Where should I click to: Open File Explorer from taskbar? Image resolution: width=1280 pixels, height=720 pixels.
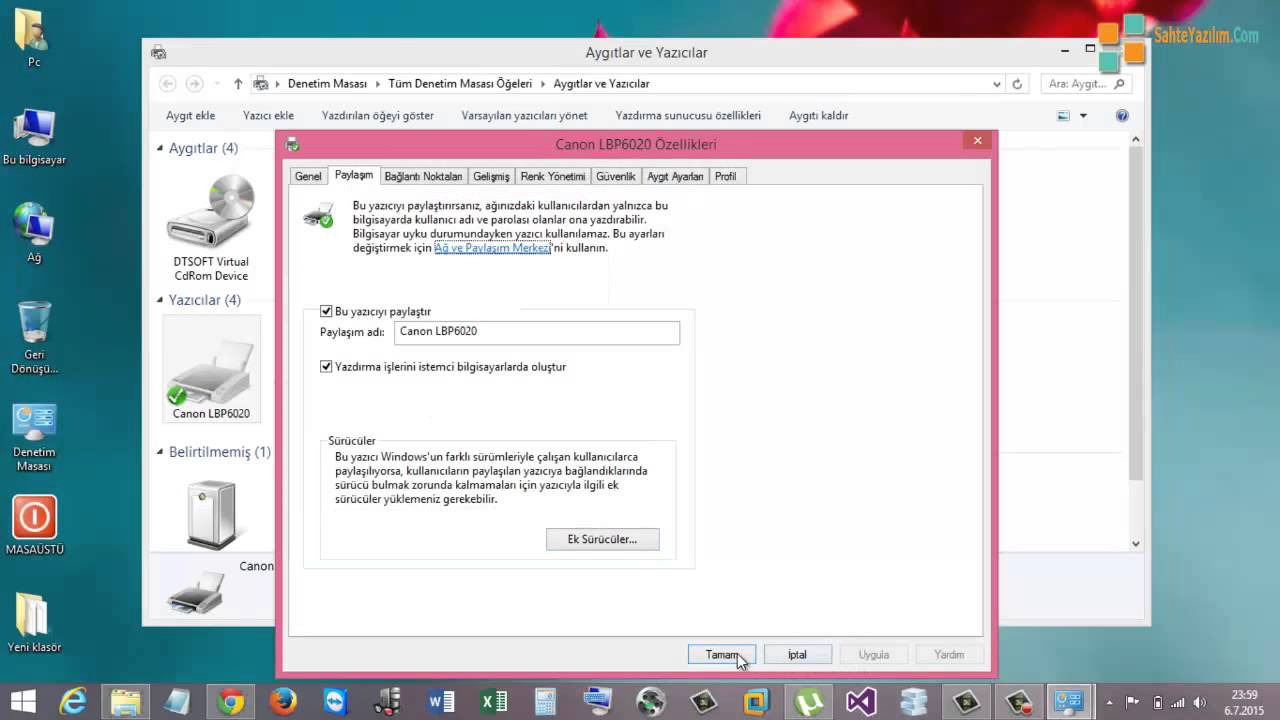pyautogui.click(x=126, y=702)
